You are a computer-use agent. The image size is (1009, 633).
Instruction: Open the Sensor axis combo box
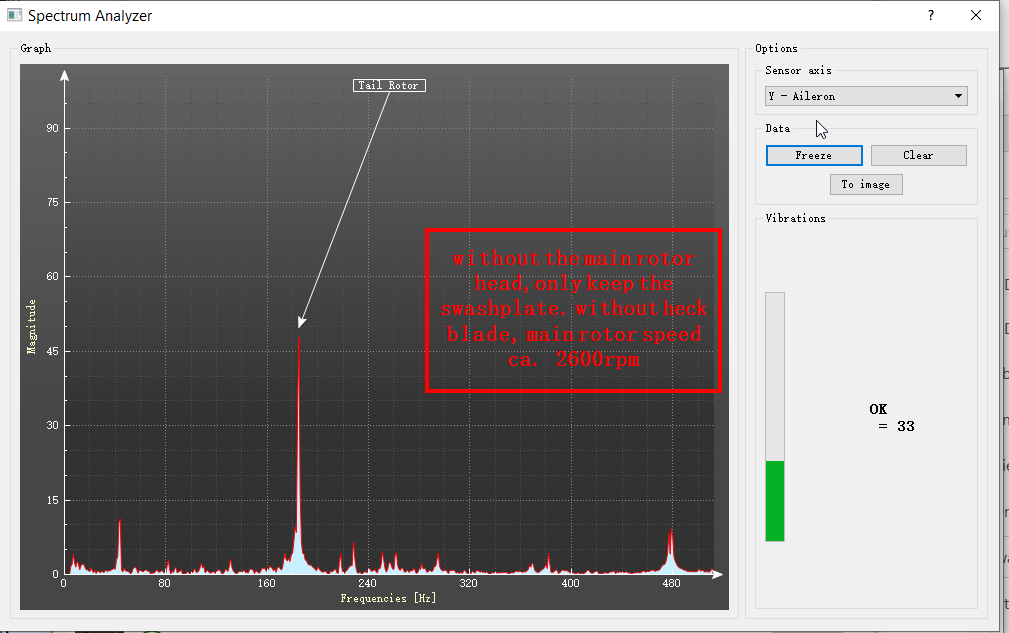pyautogui.click(x=865, y=96)
